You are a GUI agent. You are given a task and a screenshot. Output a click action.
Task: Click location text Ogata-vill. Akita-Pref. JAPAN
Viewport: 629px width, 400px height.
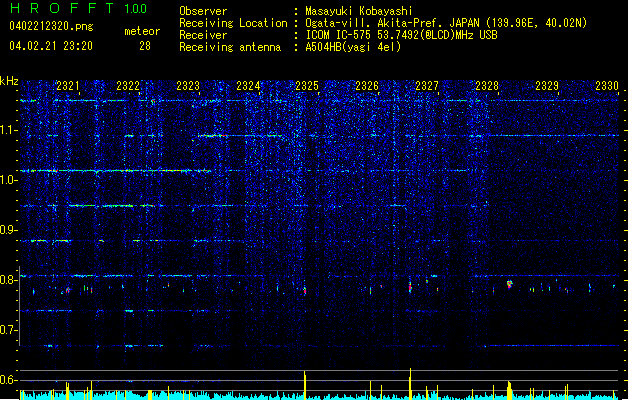pos(393,23)
